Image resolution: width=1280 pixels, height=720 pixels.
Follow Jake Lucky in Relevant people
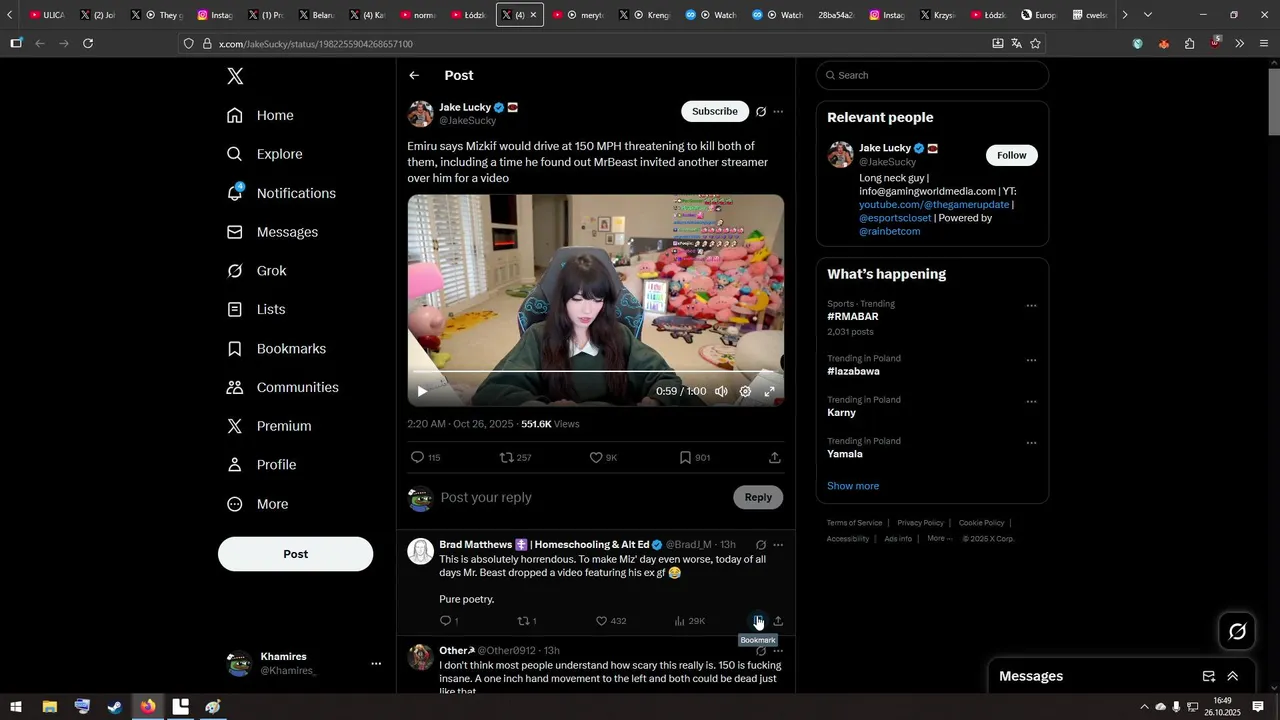tap(1012, 155)
